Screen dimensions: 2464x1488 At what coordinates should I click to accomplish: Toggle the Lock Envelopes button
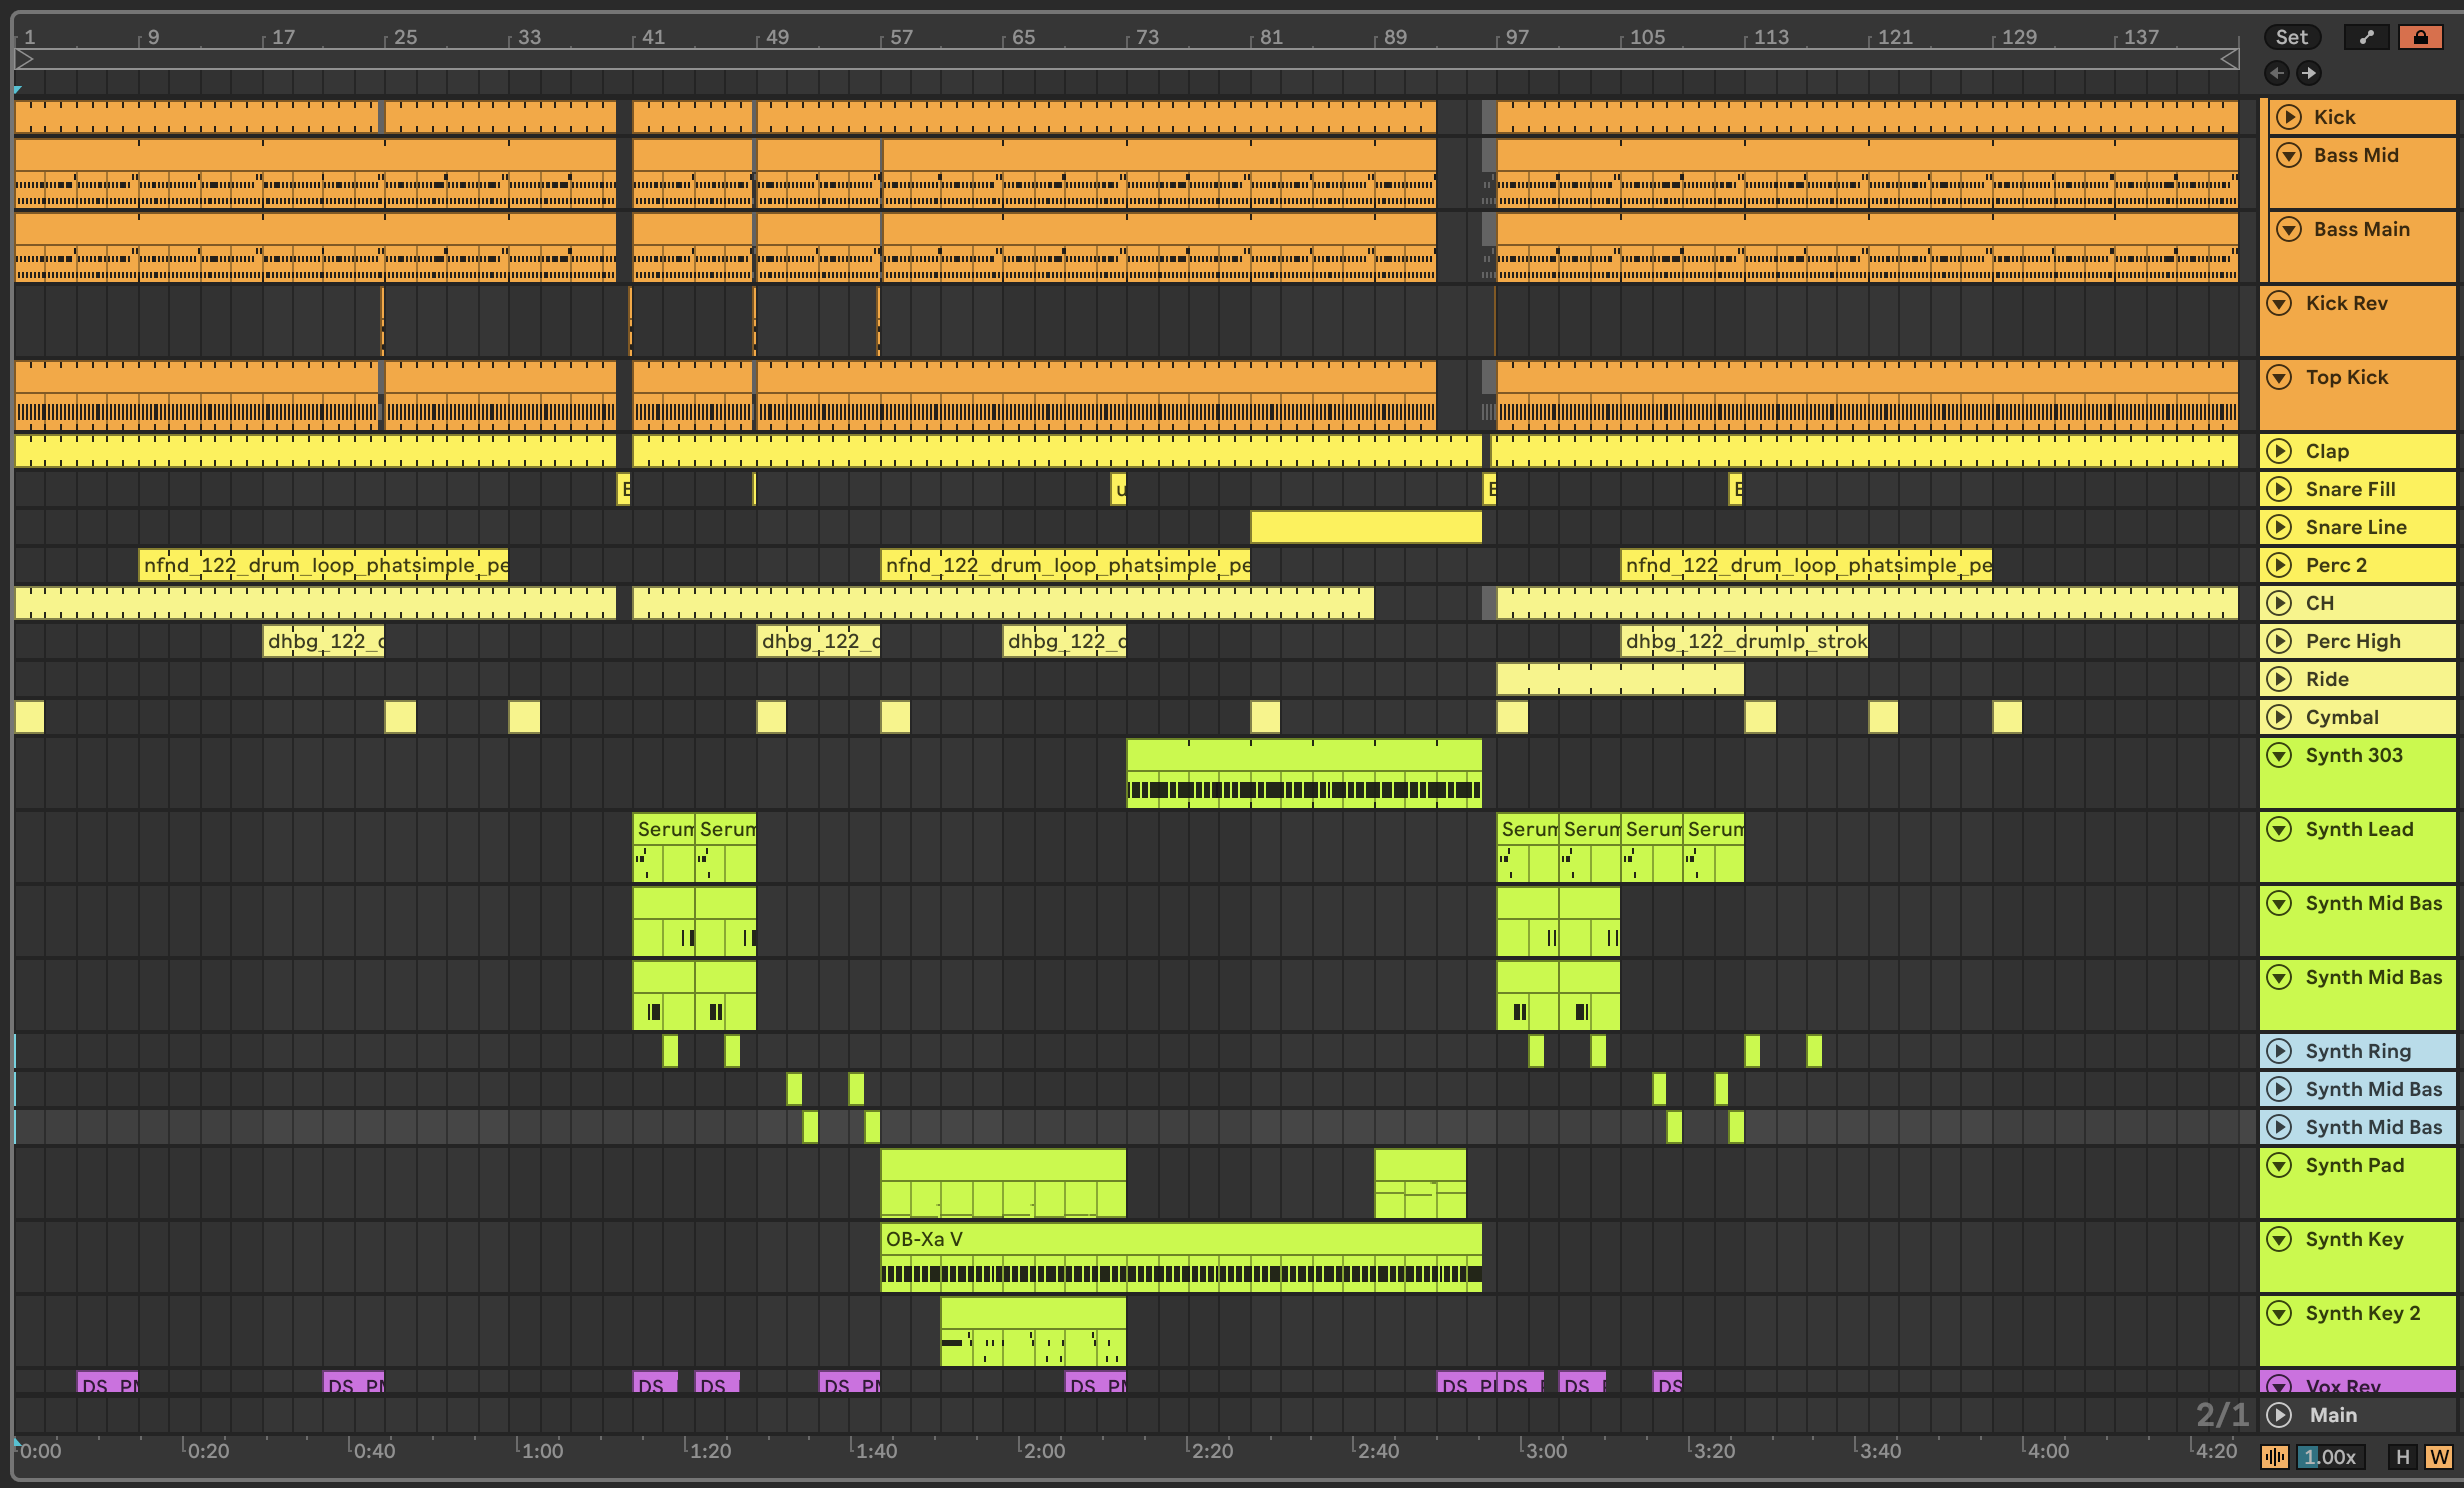pyautogui.click(x=2420, y=37)
